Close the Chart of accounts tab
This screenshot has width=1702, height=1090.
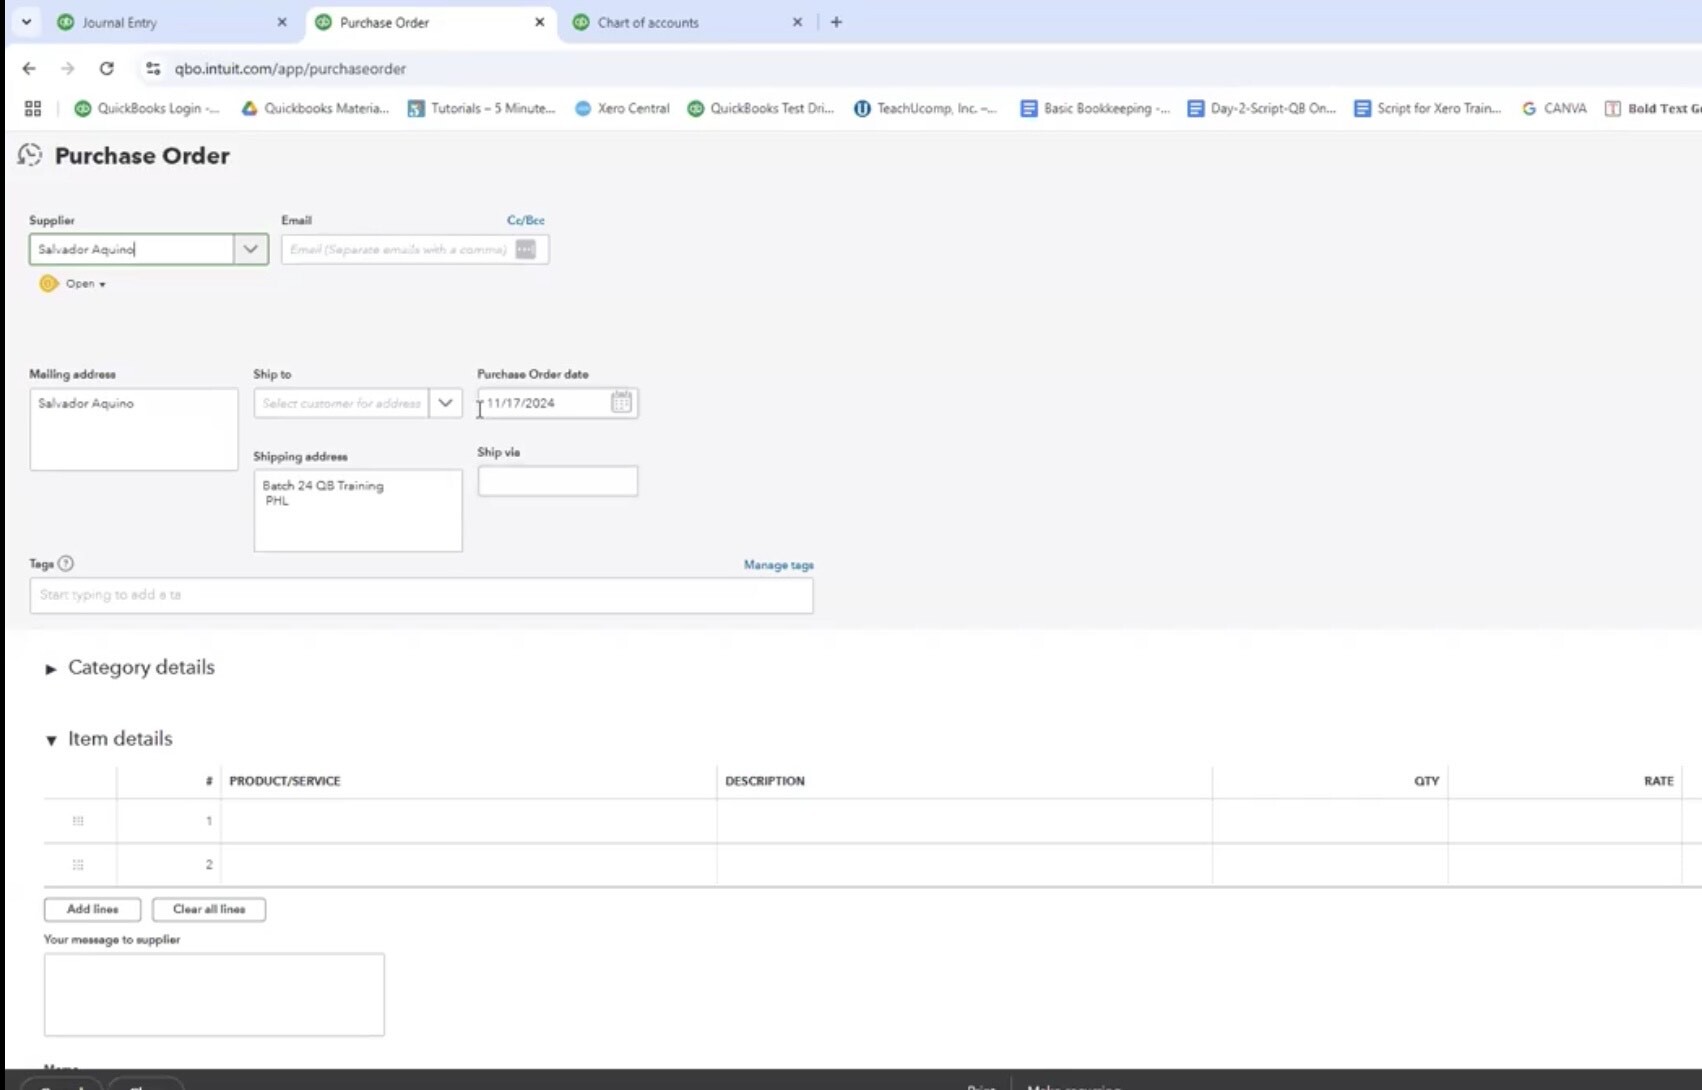click(x=797, y=22)
